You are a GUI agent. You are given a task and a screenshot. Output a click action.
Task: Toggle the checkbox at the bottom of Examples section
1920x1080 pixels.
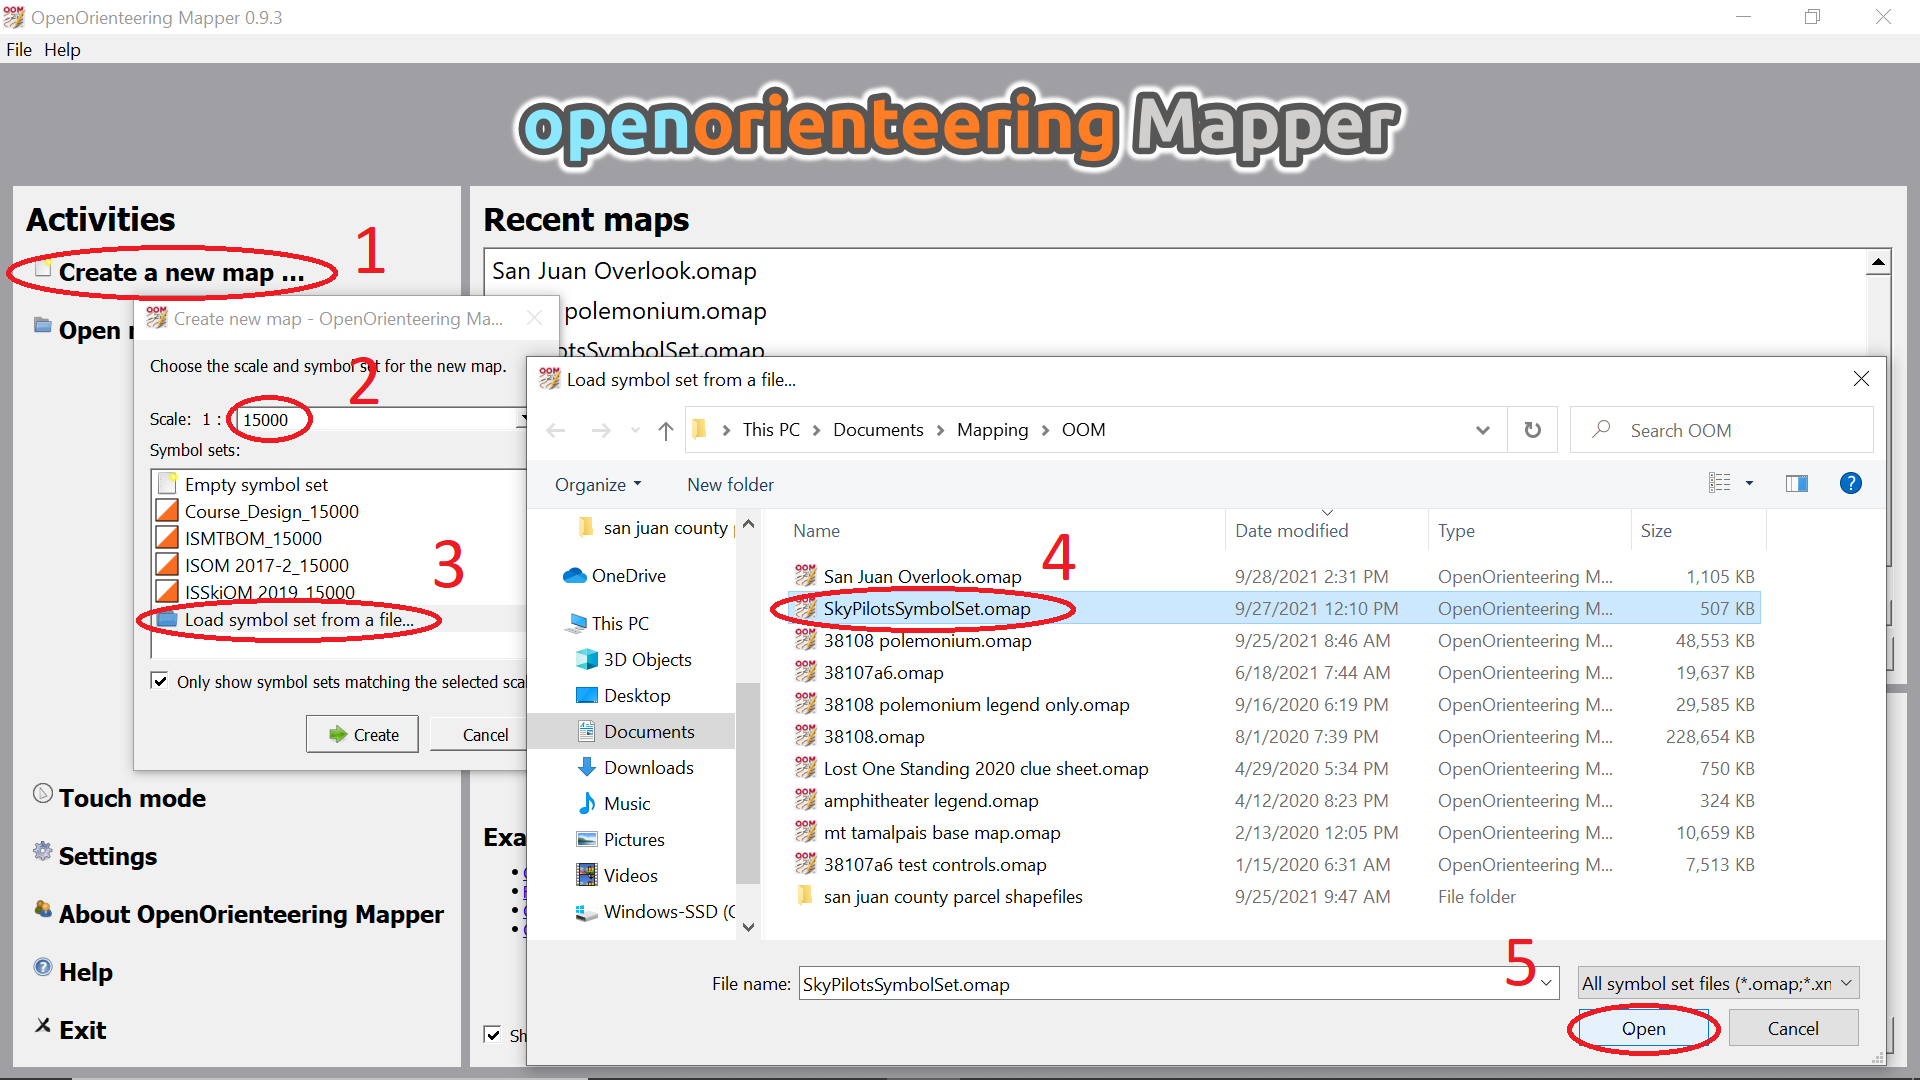pyautogui.click(x=494, y=1035)
